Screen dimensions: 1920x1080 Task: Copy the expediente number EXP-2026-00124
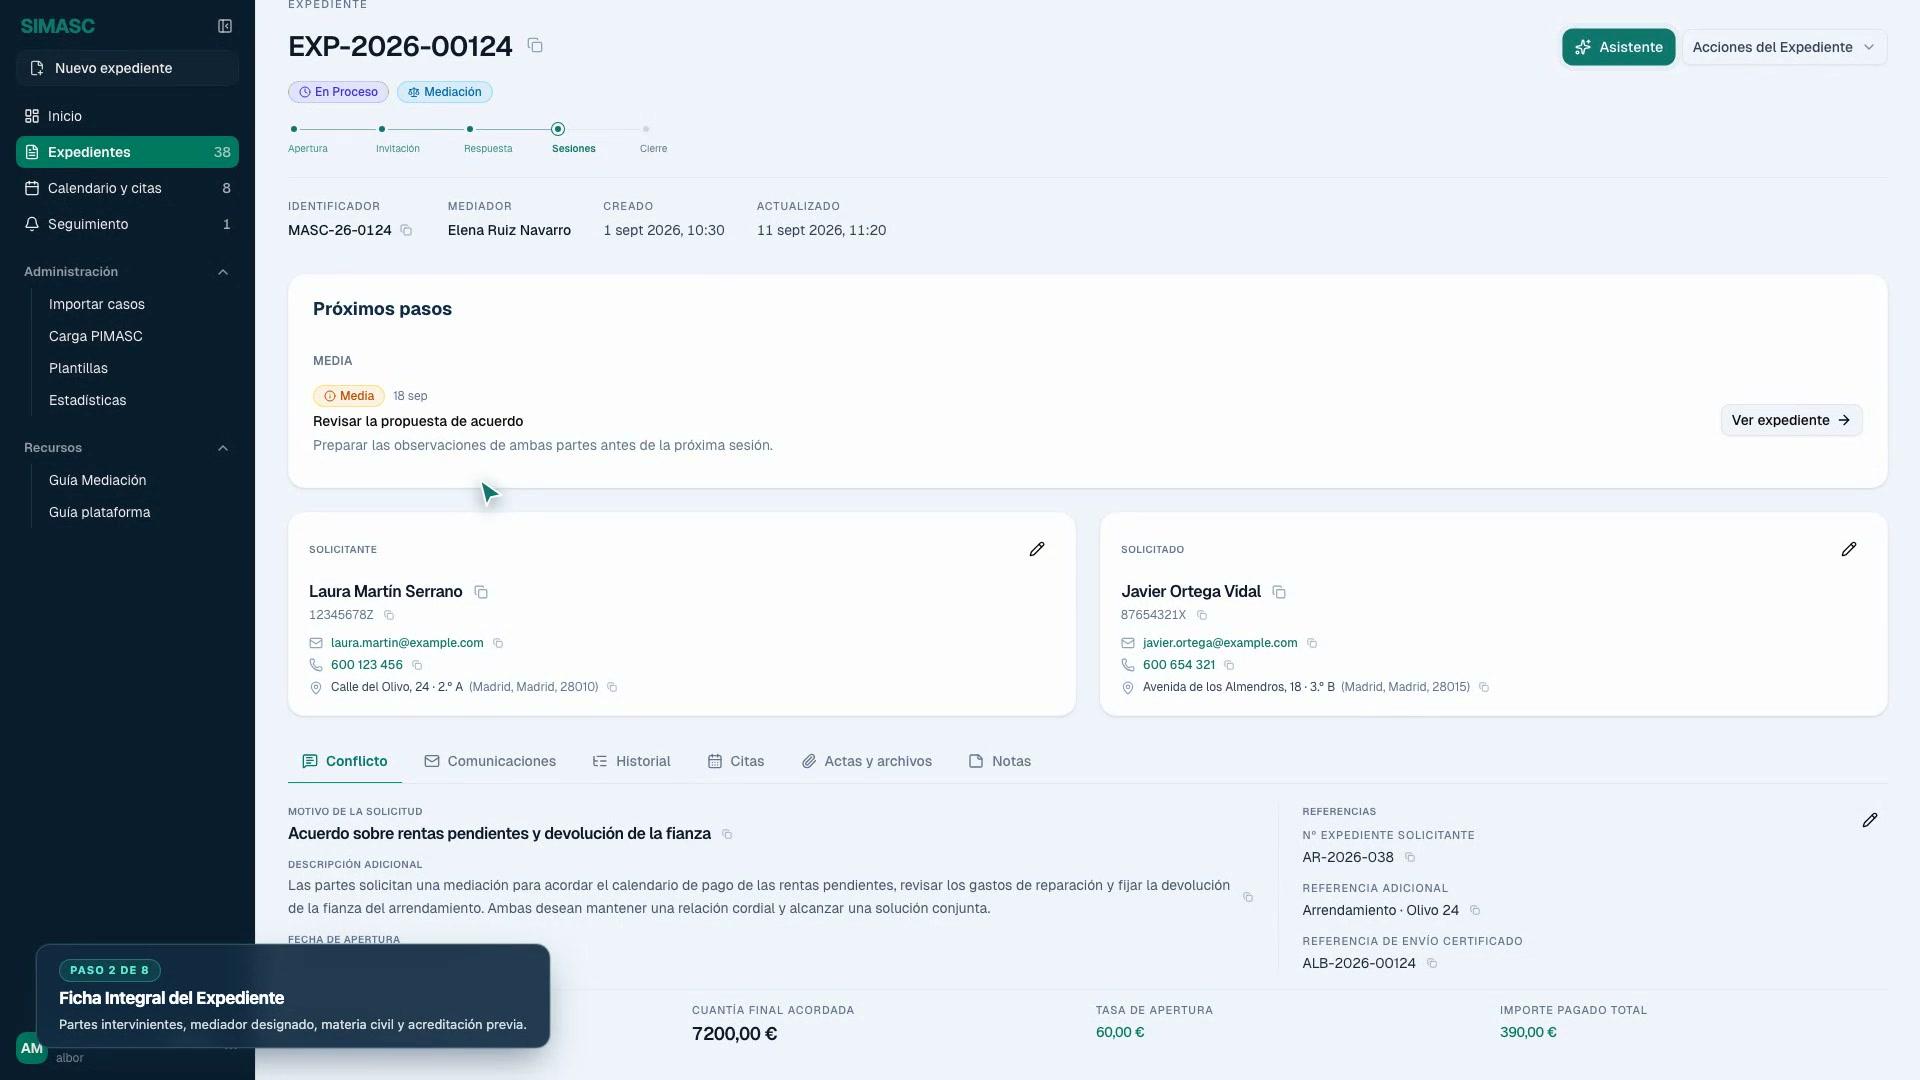click(535, 46)
